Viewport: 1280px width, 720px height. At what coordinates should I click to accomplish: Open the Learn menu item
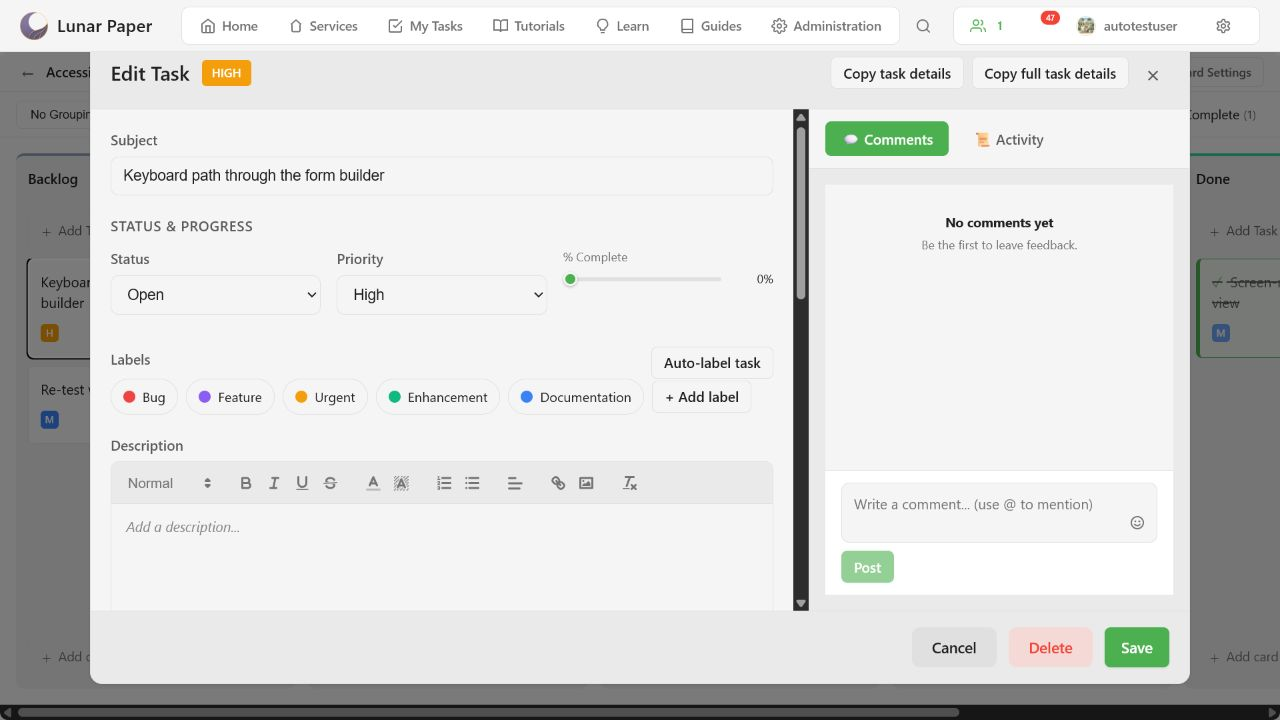pos(622,26)
